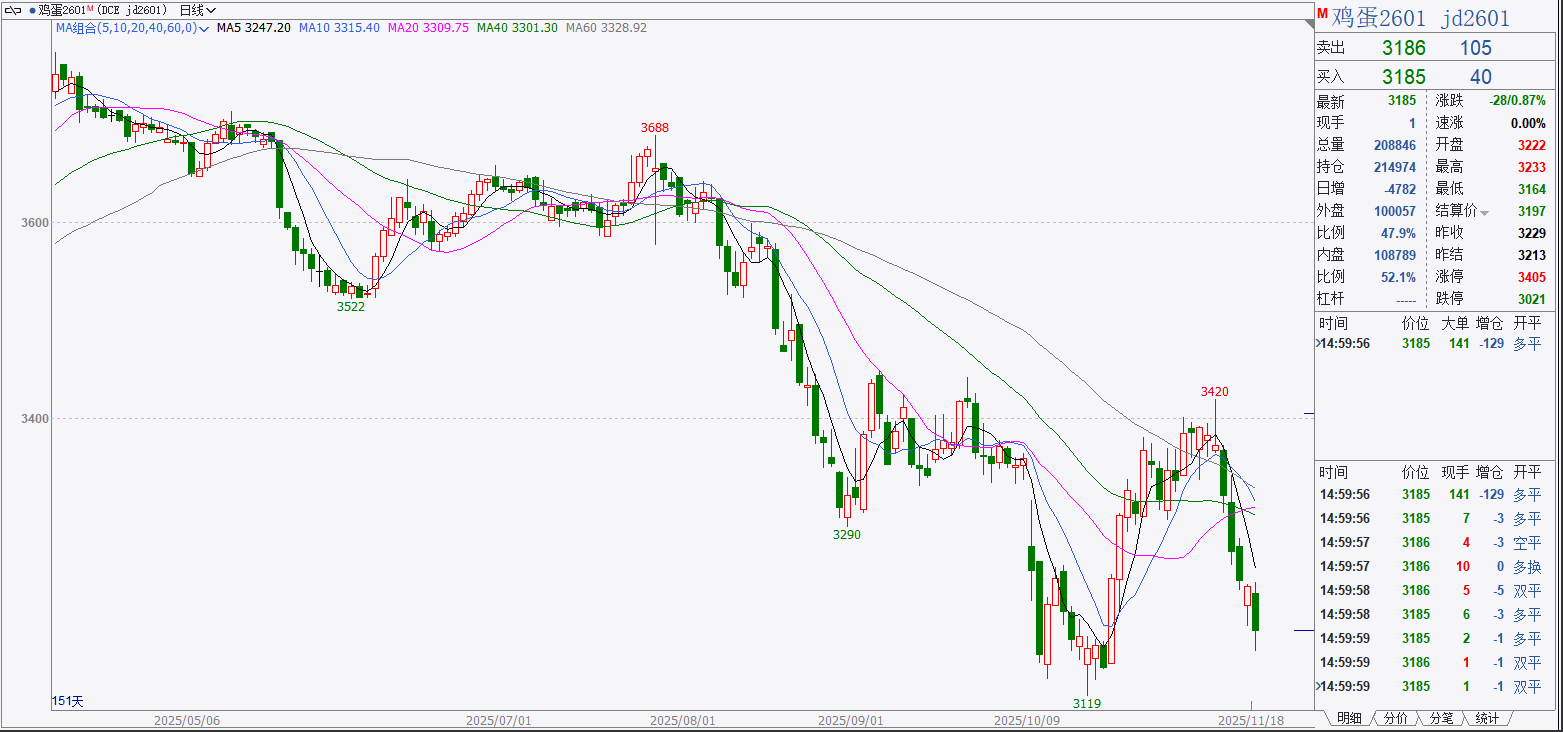
Task: Click the 3688 high price marker
Action: coord(655,127)
